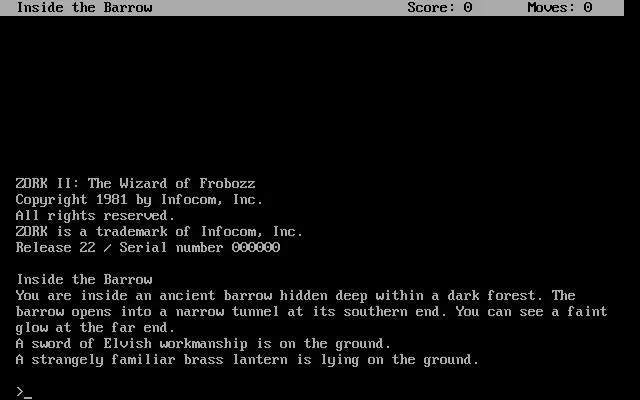Click the 'ZORK is a trademark' line
This screenshot has width=640, height=400.
pyautogui.click(x=159, y=231)
